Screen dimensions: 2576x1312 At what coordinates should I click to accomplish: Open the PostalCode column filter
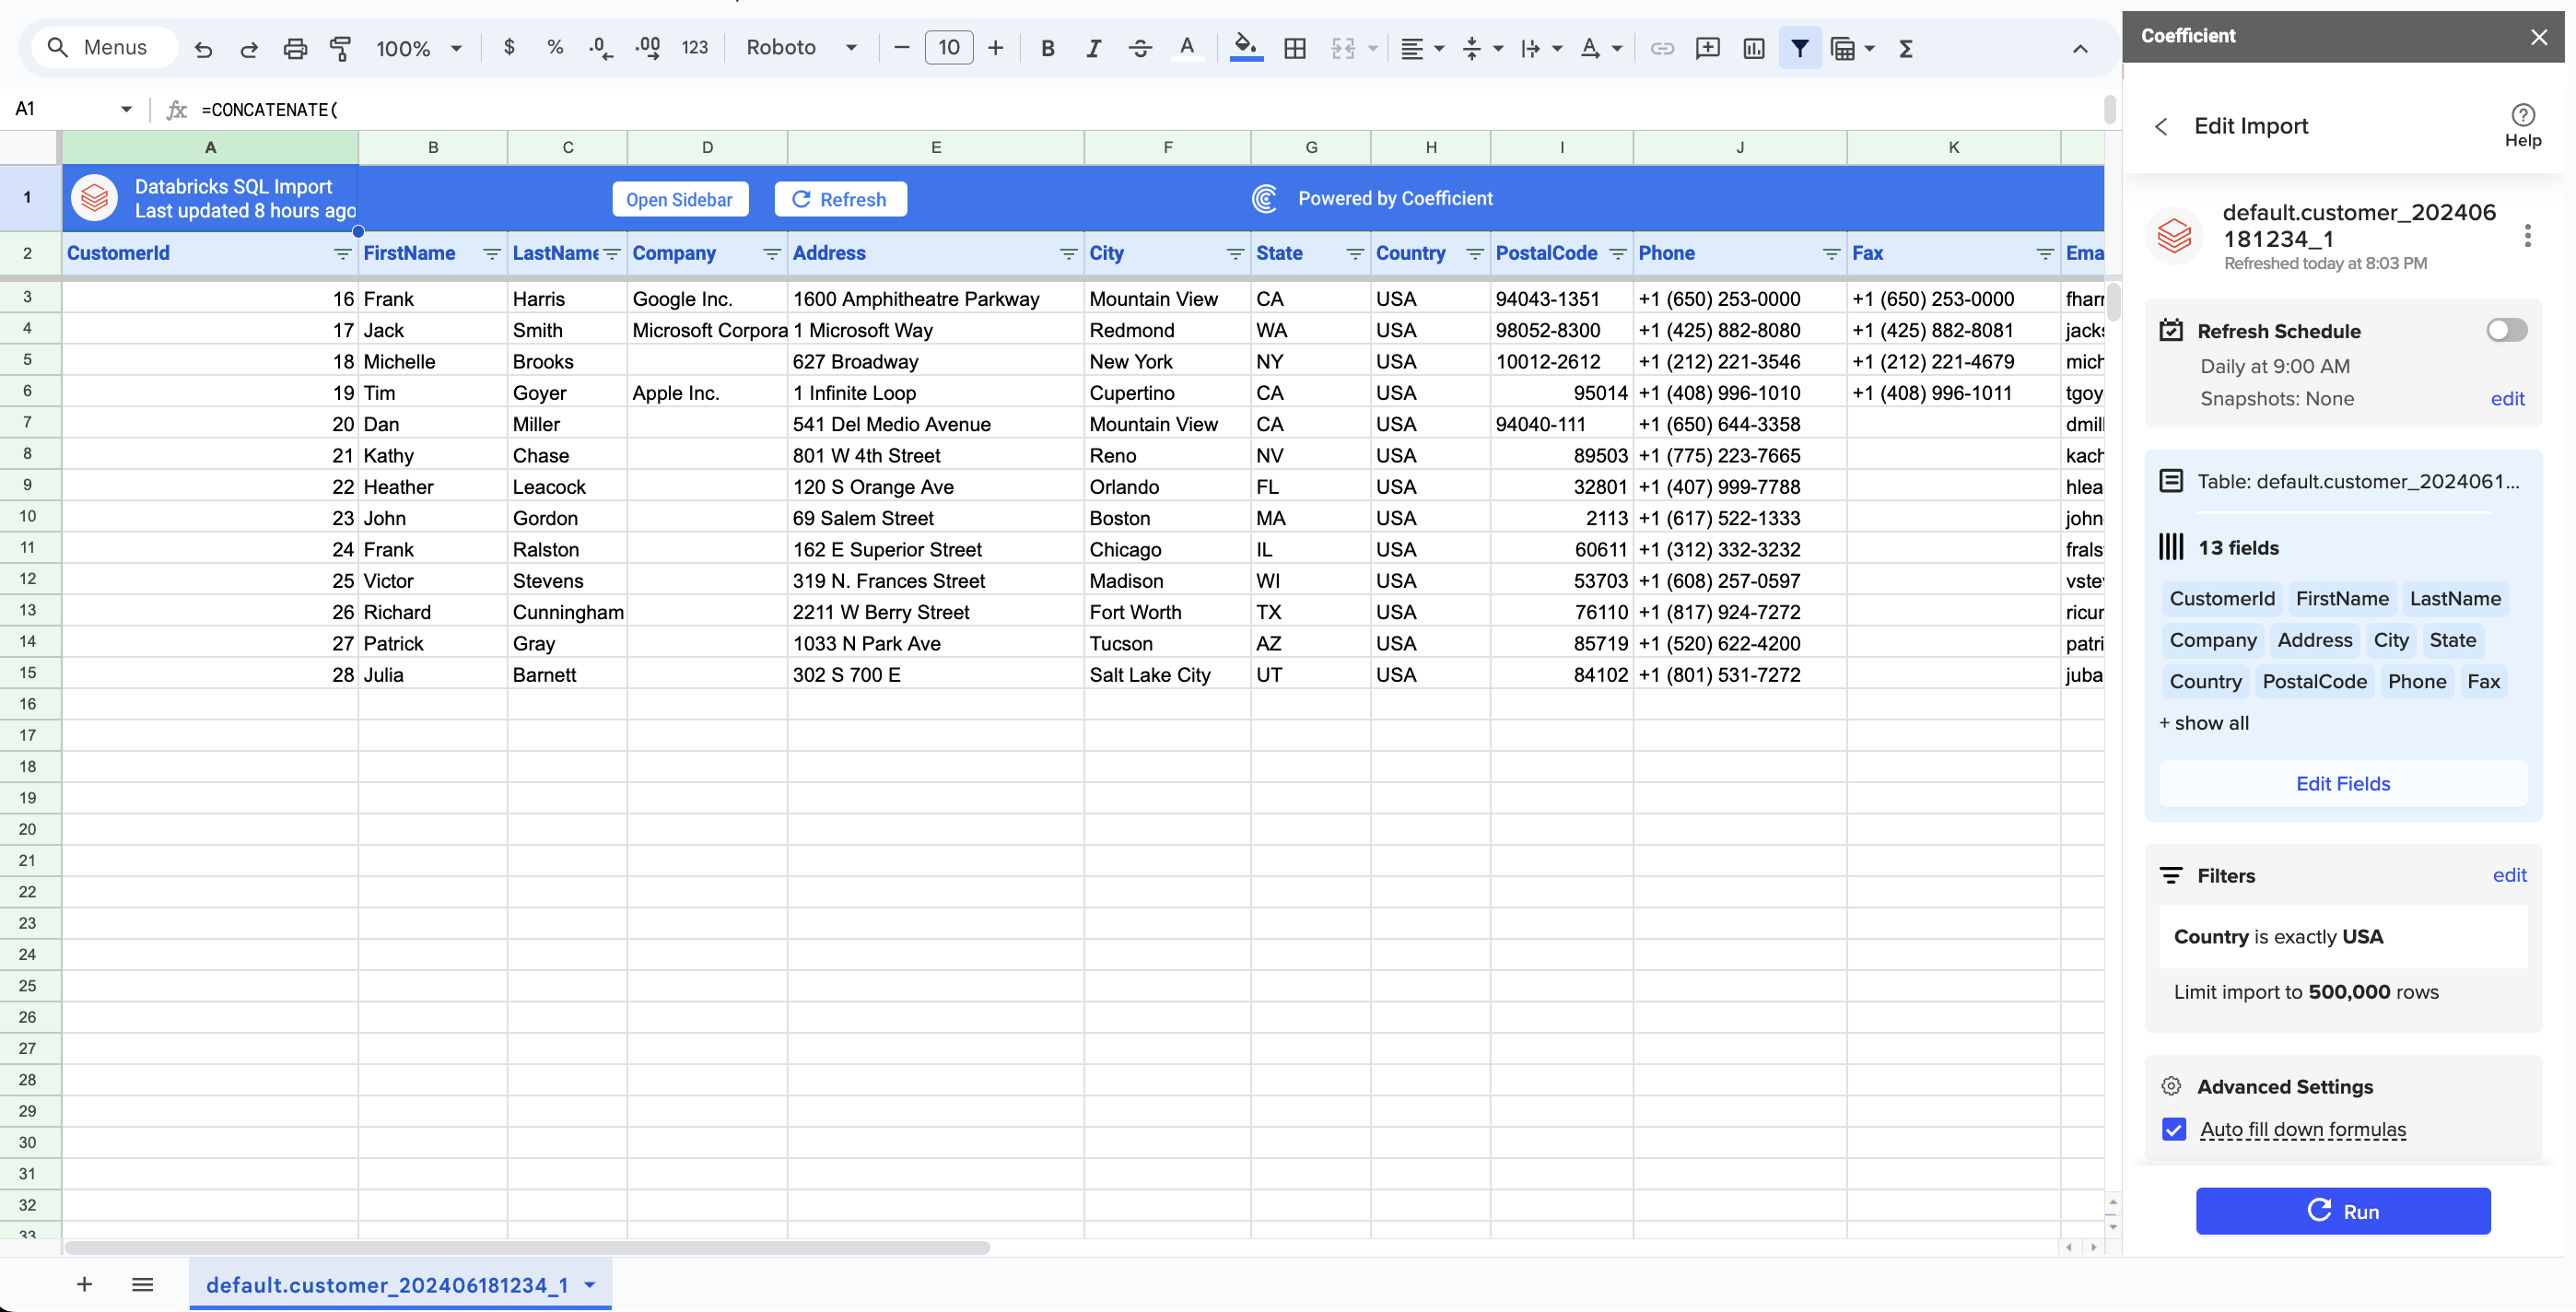(1617, 254)
